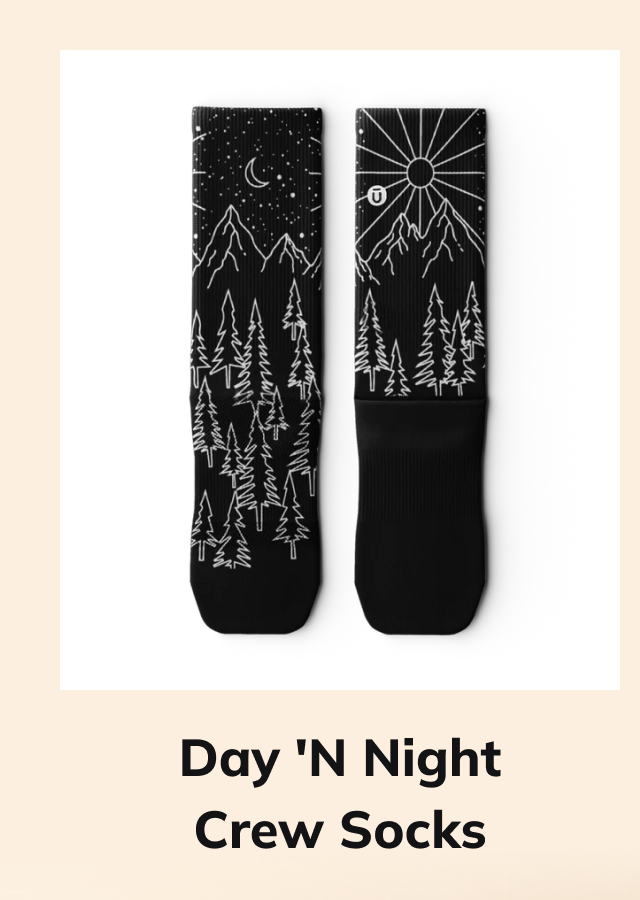The image size is (640, 900).
Task: Click the word "Socks" in the title
Action: pos(413,830)
